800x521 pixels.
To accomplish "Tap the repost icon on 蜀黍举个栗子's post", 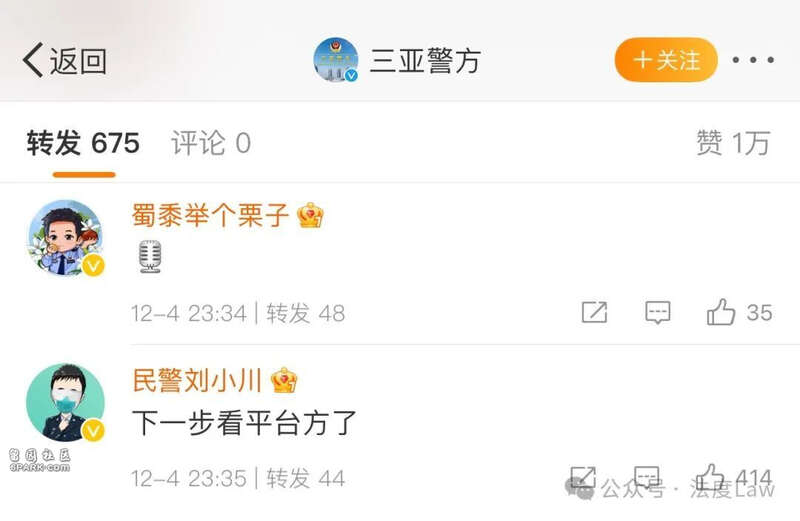I will tap(594, 312).
